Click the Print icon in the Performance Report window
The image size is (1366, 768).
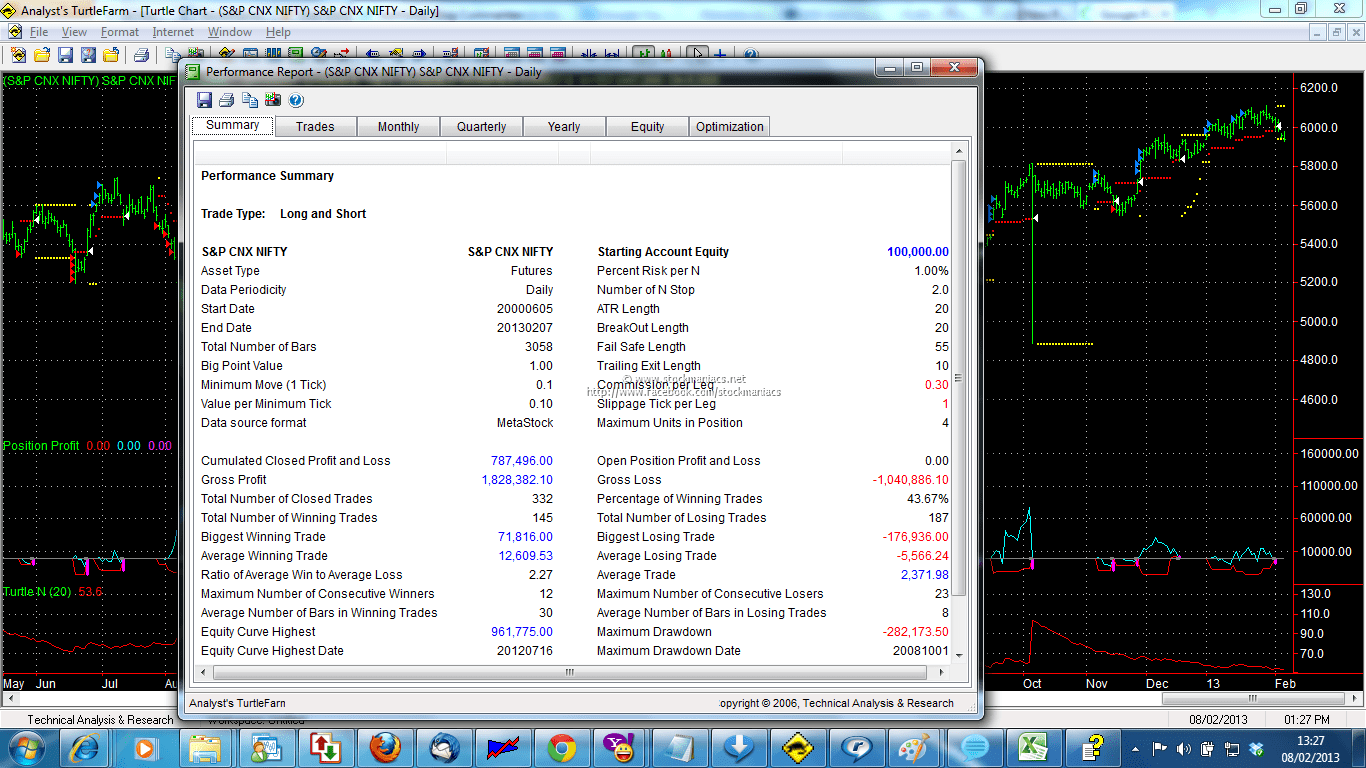point(226,99)
